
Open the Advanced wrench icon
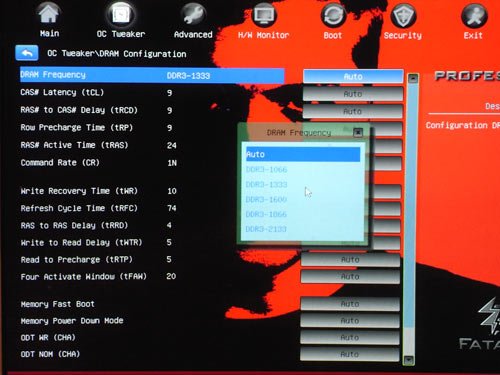(193, 15)
